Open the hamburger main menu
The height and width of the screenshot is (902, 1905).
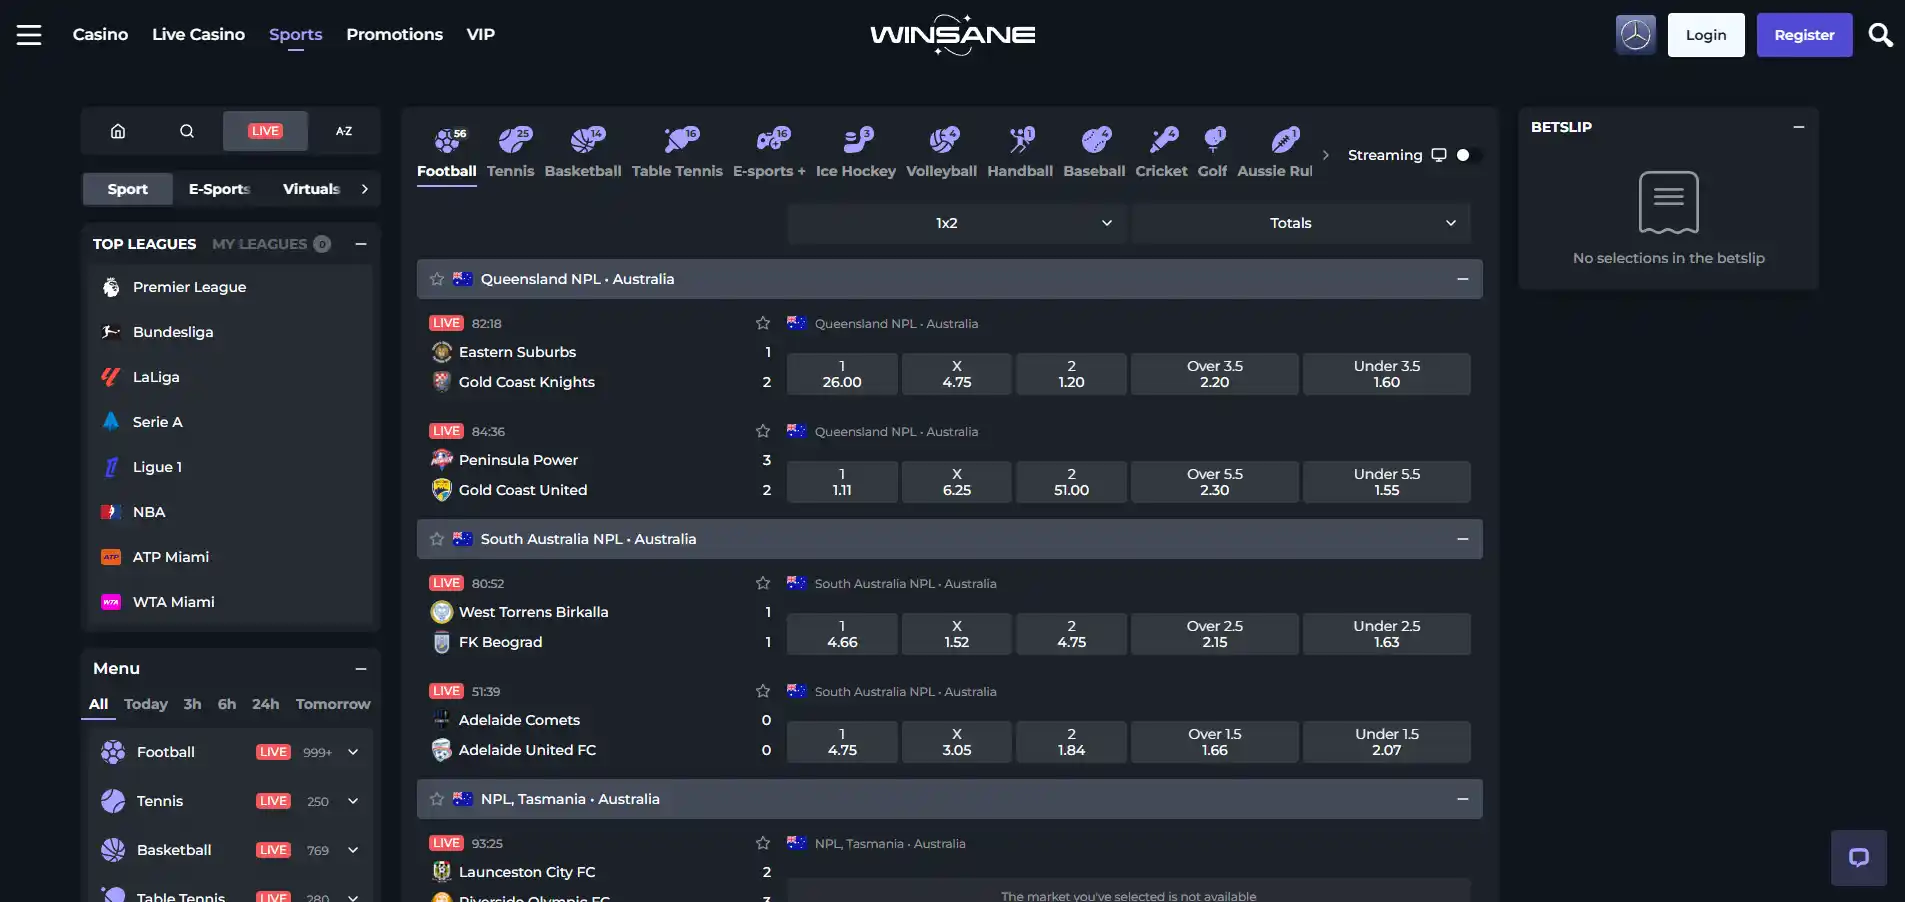(29, 35)
